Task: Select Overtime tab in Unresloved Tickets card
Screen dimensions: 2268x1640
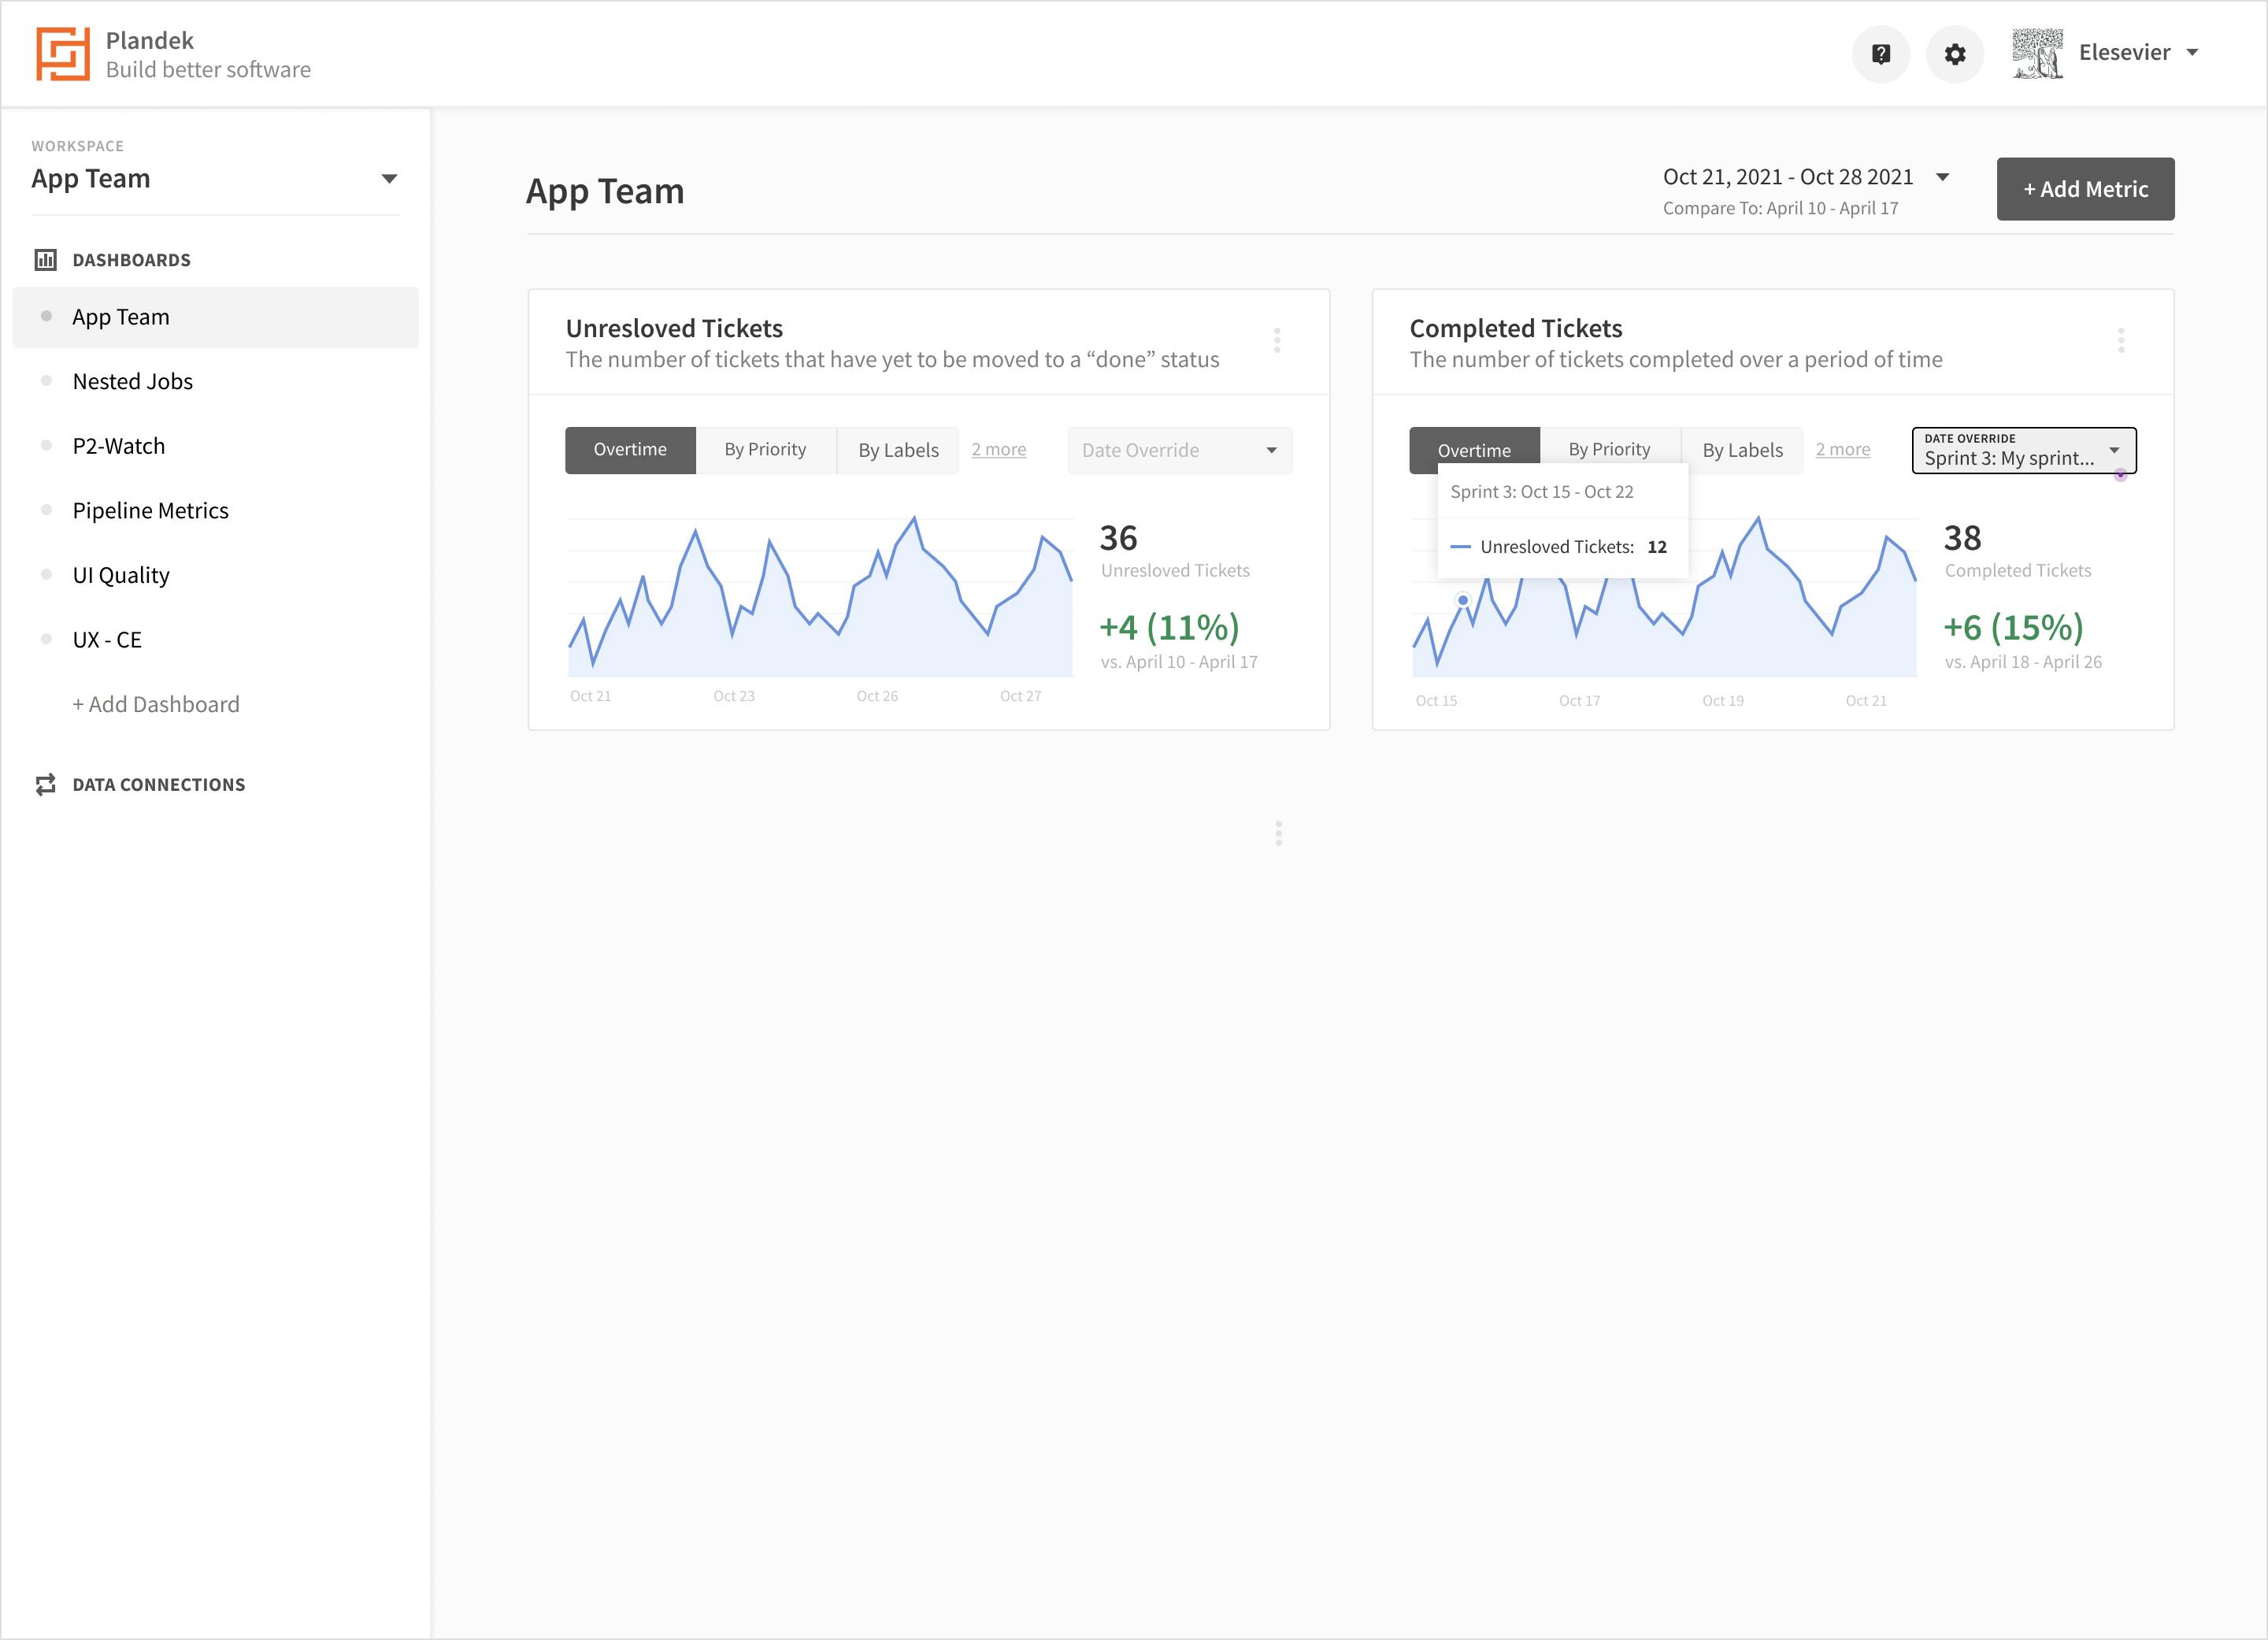Action: (x=630, y=450)
